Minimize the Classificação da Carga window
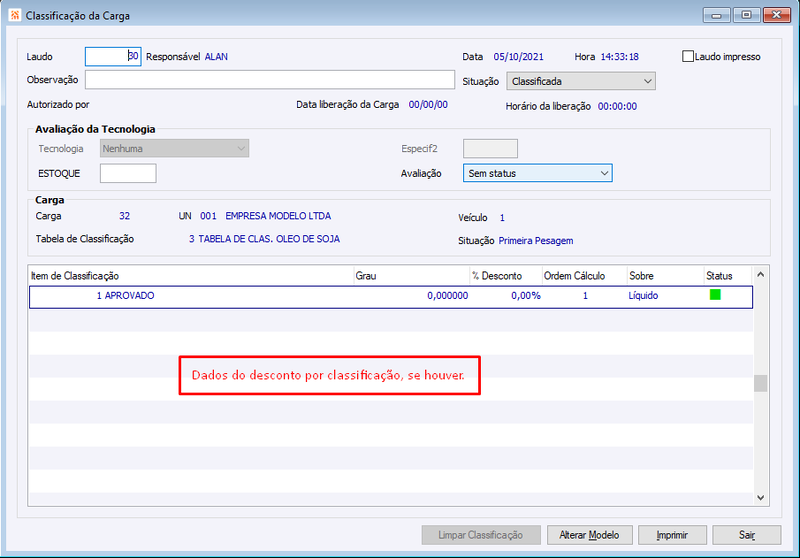Viewport: 800px width, 558px height. (716, 15)
